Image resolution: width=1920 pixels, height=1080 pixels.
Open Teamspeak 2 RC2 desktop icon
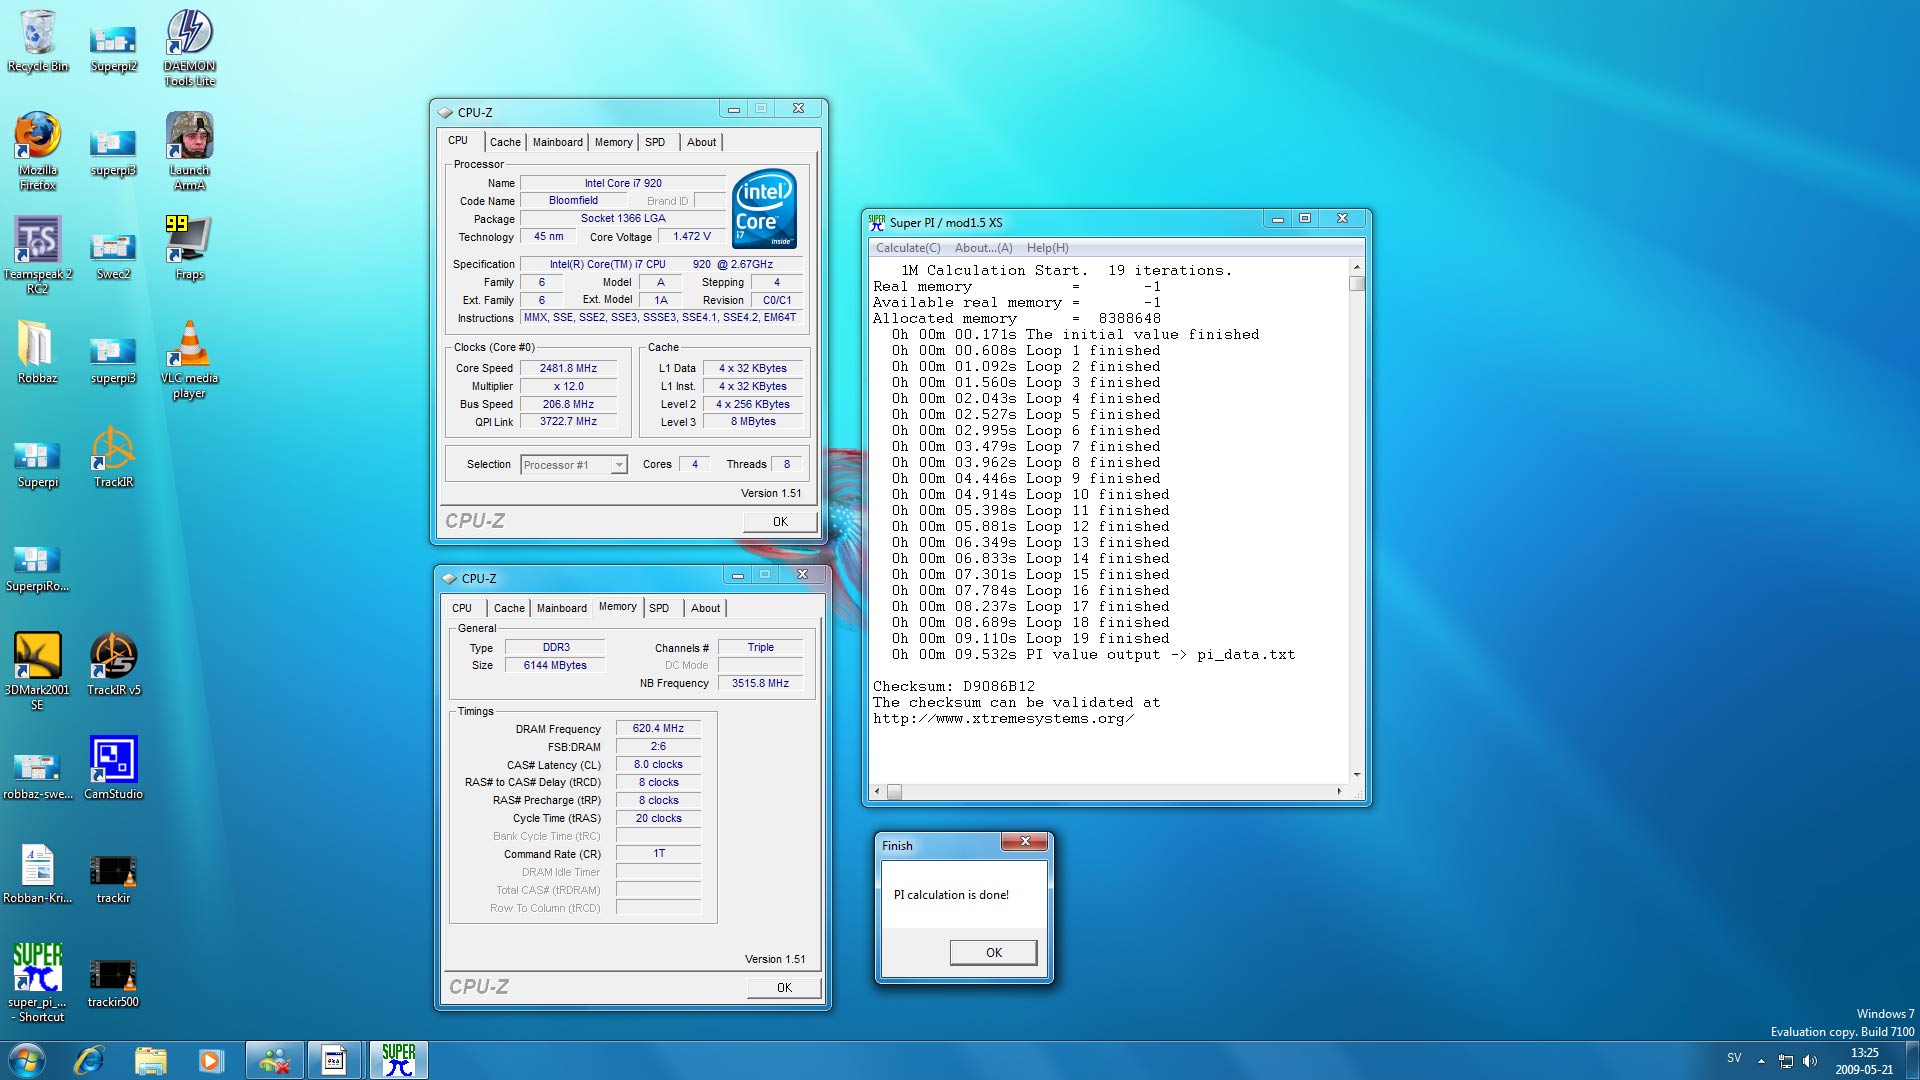(x=38, y=254)
